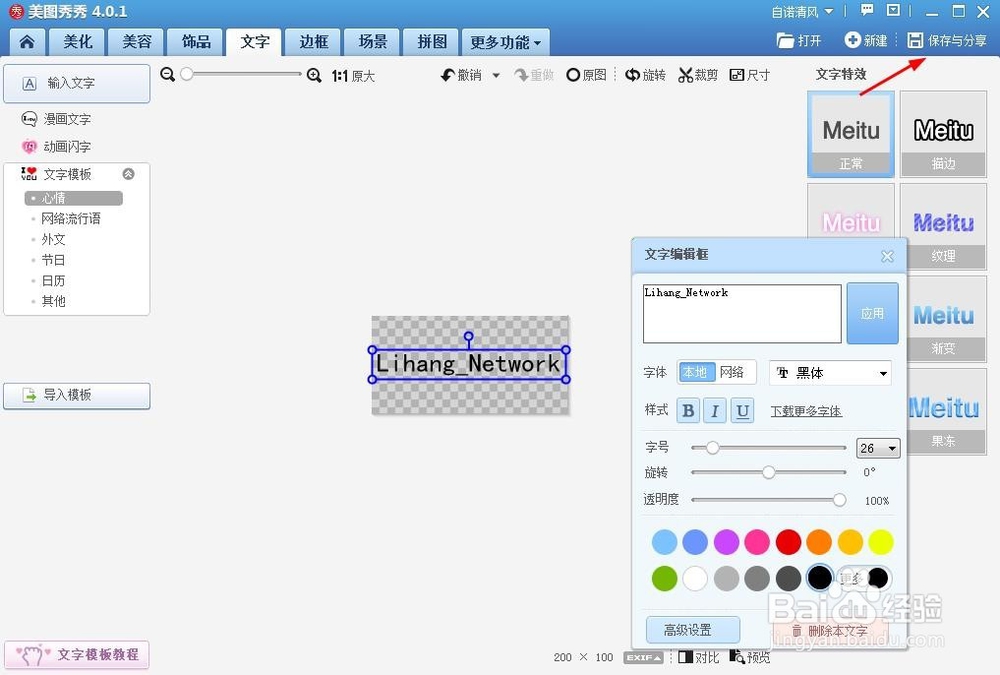Open the 拼图 tab

tap(432, 42)
